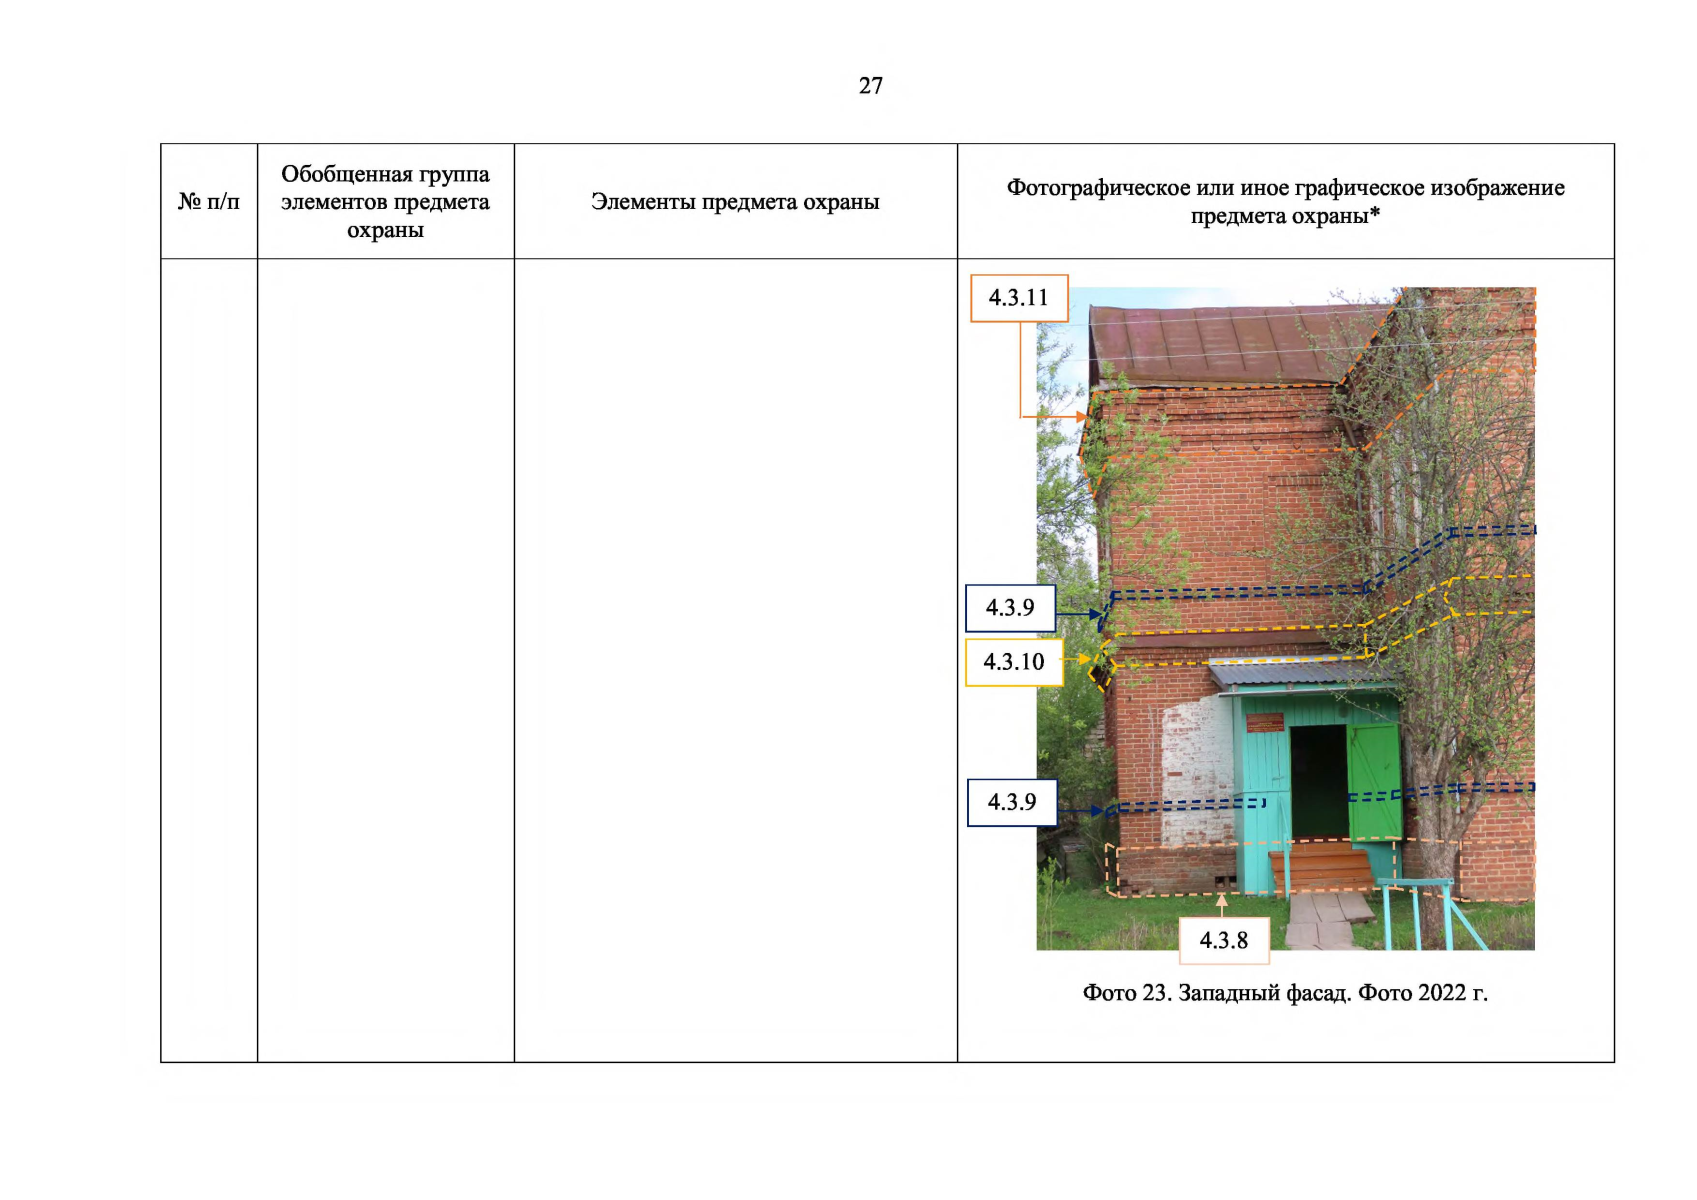Click the upper 4.3.9 callout label
Screen dimensions: 1697x1200
1010,608
